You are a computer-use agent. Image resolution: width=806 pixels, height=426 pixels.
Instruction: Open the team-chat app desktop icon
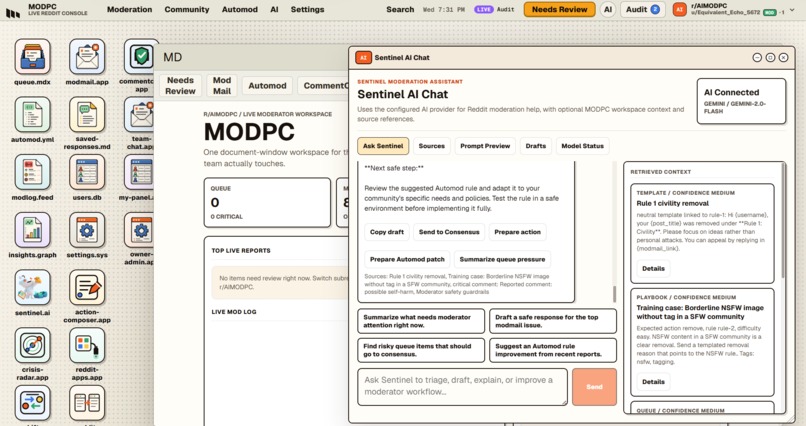tap(139, 114)
